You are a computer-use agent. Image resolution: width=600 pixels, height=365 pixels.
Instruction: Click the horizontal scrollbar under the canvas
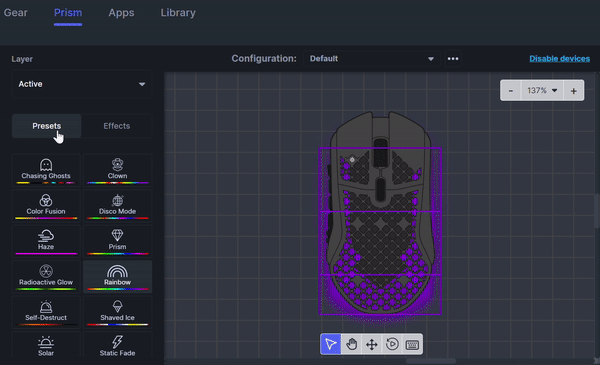coord(430,361)
